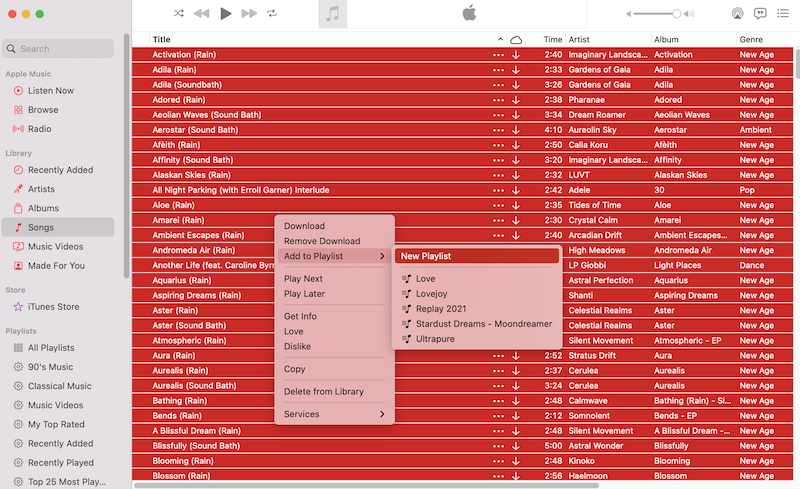800x489 pixels.
Task: Click Delete from Library option
Action: click(x=323, y=391)
